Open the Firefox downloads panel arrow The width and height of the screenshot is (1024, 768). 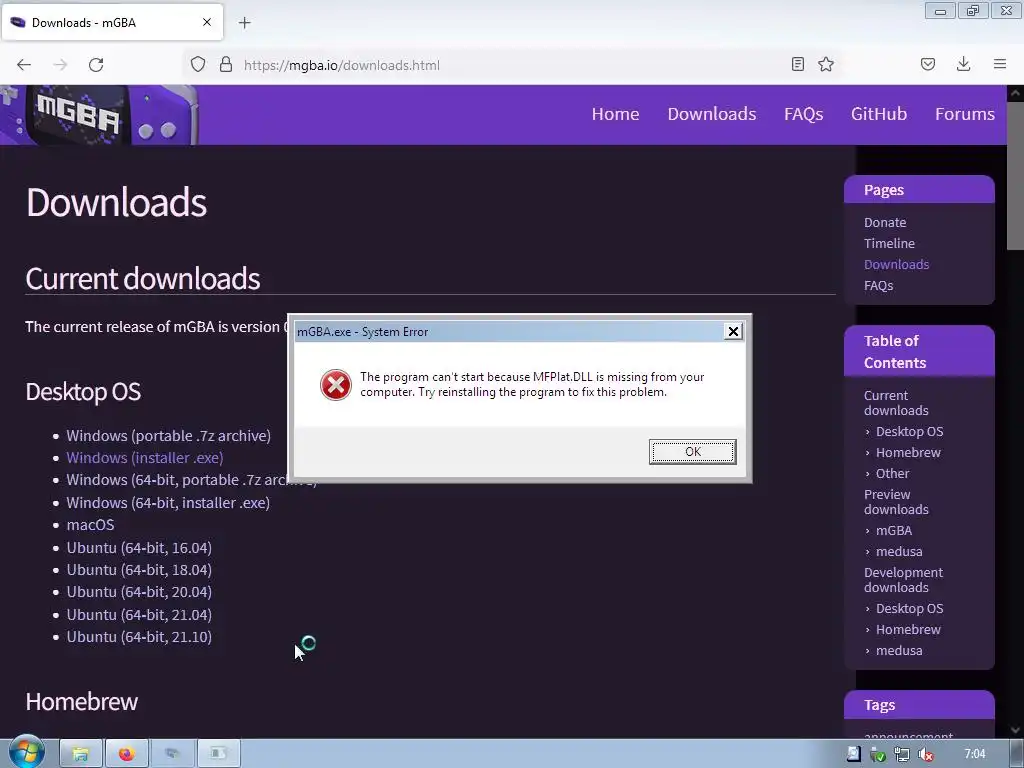[963, 64]
